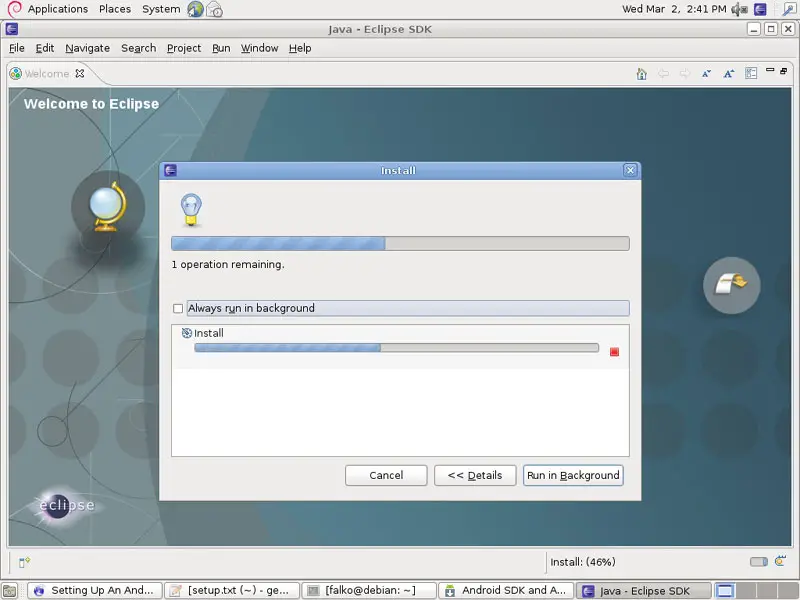Open the Help menu
The width and height of the screenshot is (800, 600).
tap(300, 48)
